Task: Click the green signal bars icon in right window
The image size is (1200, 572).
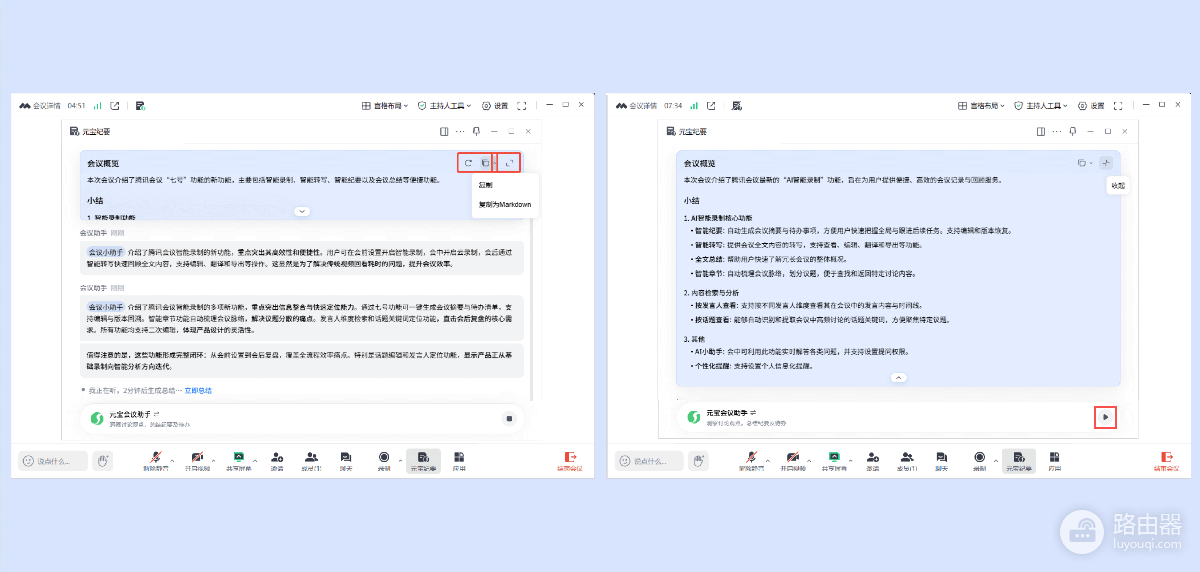Action: (x=694, y=105)
